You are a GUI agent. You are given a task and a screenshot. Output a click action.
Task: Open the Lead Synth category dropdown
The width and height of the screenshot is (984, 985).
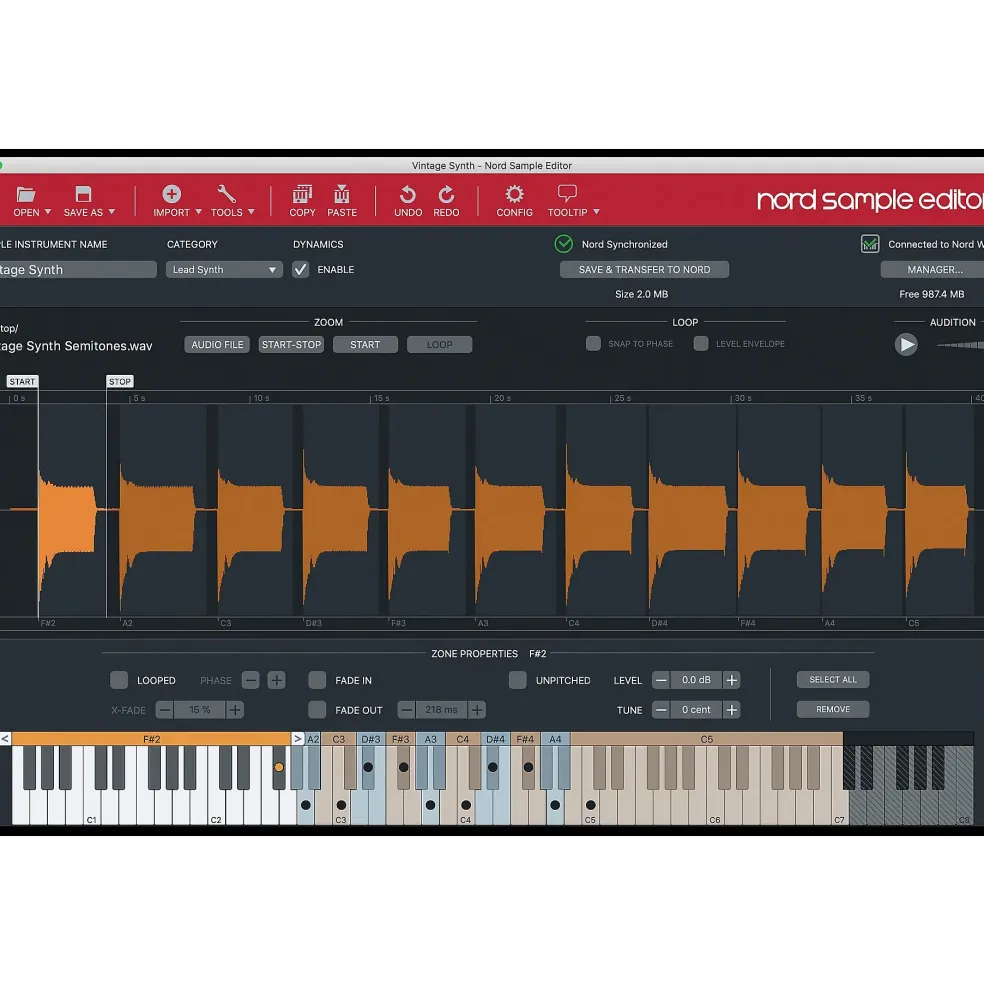[x=224, y=269]
